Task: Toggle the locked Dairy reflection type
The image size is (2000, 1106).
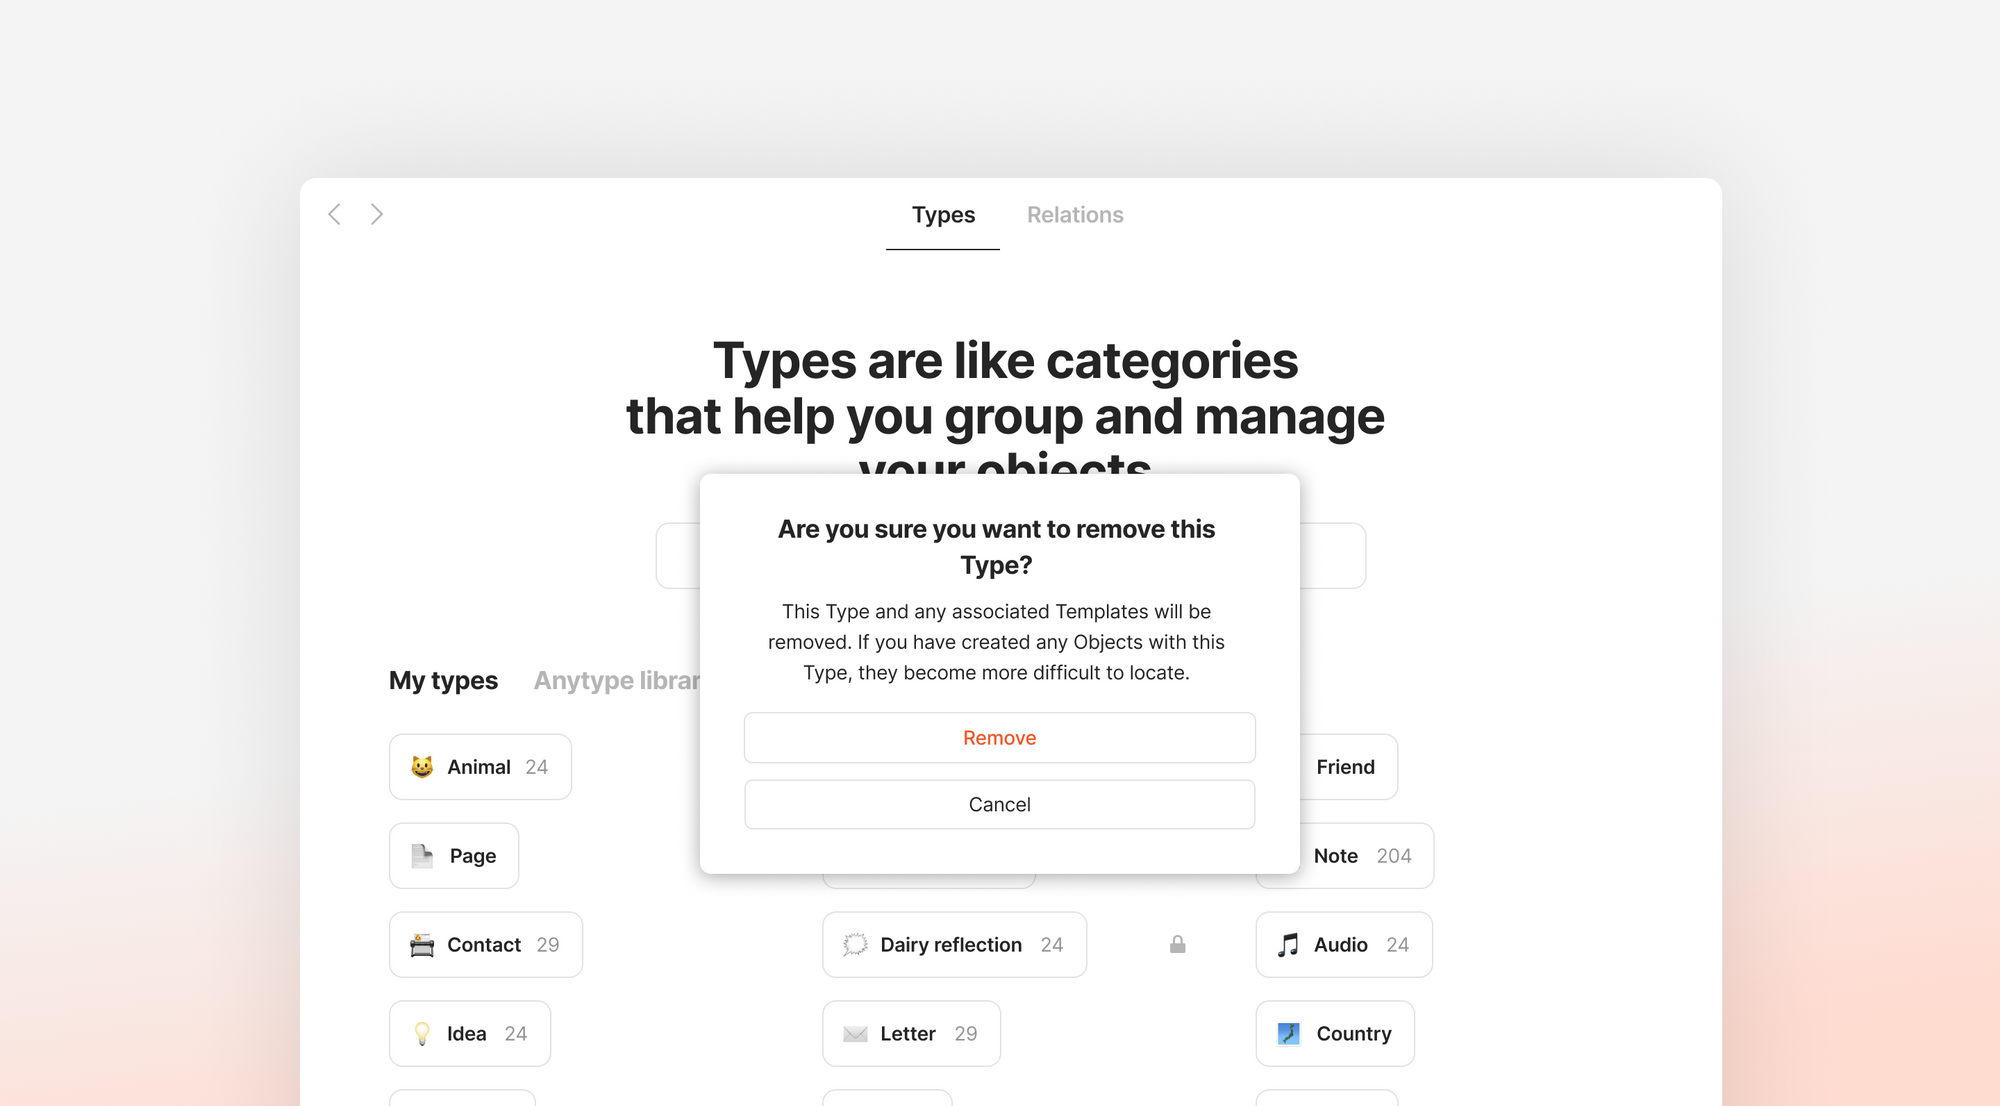Action: pyautogui.click(x=1176, y=943)
